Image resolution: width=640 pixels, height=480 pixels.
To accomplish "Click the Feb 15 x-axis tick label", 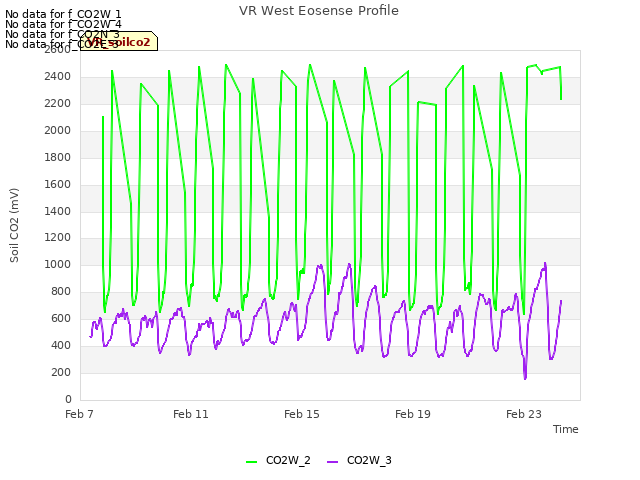I will click(302, 414).
